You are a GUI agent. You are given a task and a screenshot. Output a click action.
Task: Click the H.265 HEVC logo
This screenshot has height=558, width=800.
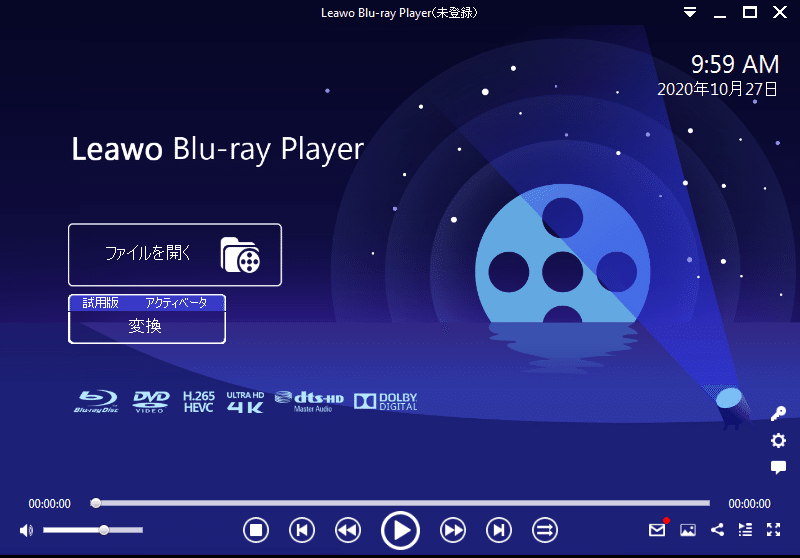[198, 402]
